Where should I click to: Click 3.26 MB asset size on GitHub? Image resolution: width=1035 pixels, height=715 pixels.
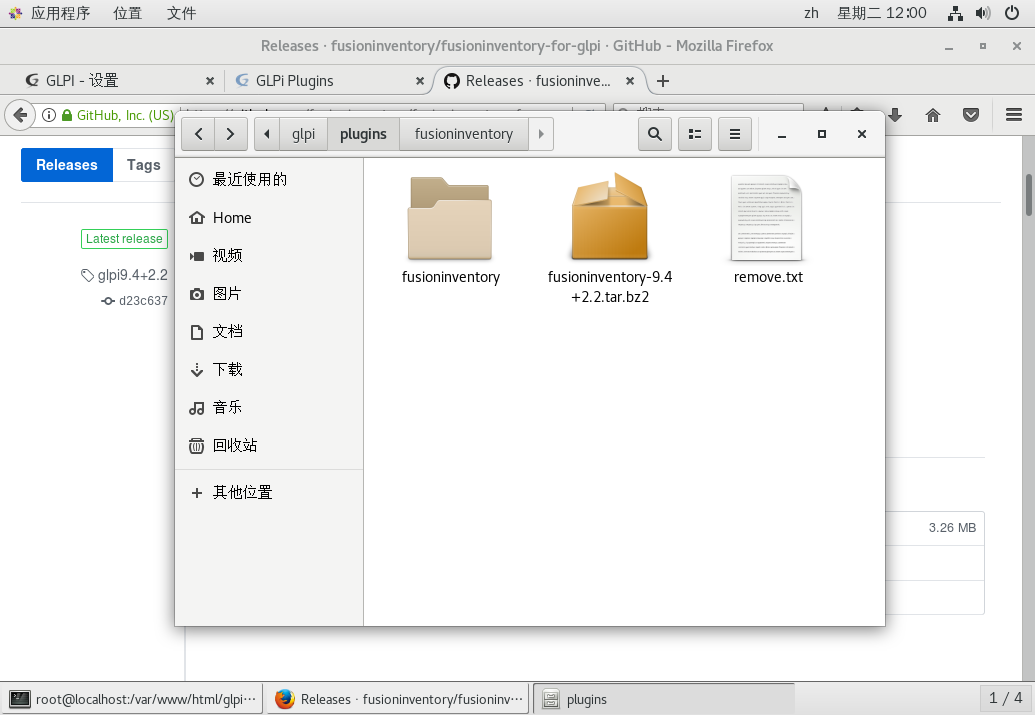[952, 528]
